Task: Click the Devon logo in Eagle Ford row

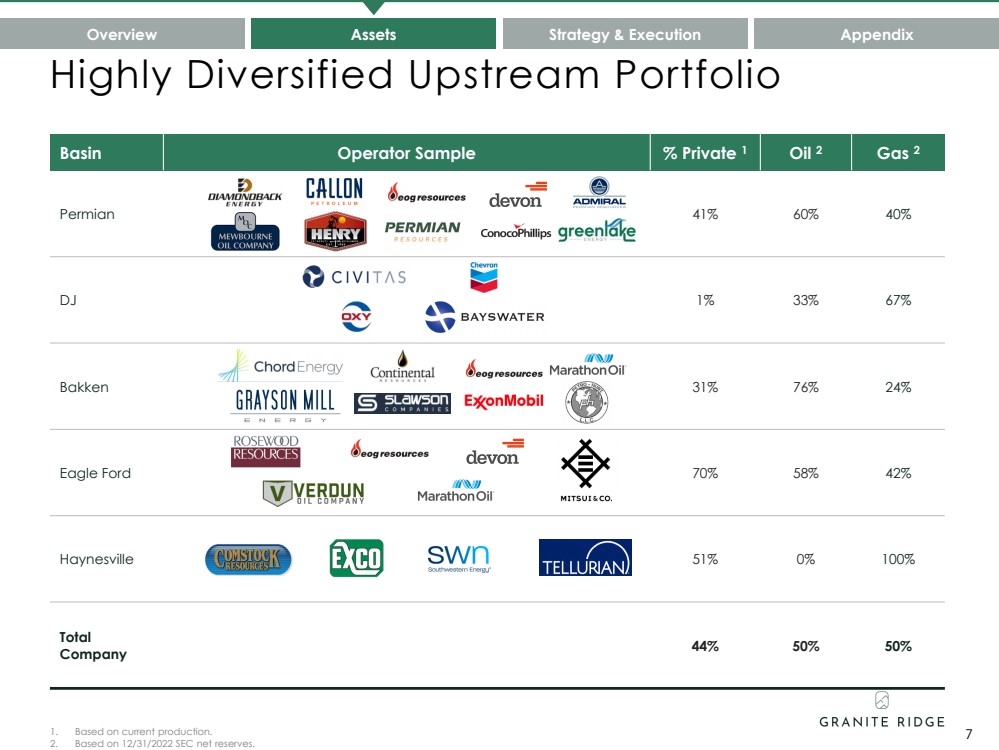Action: [x=495, y=452]
